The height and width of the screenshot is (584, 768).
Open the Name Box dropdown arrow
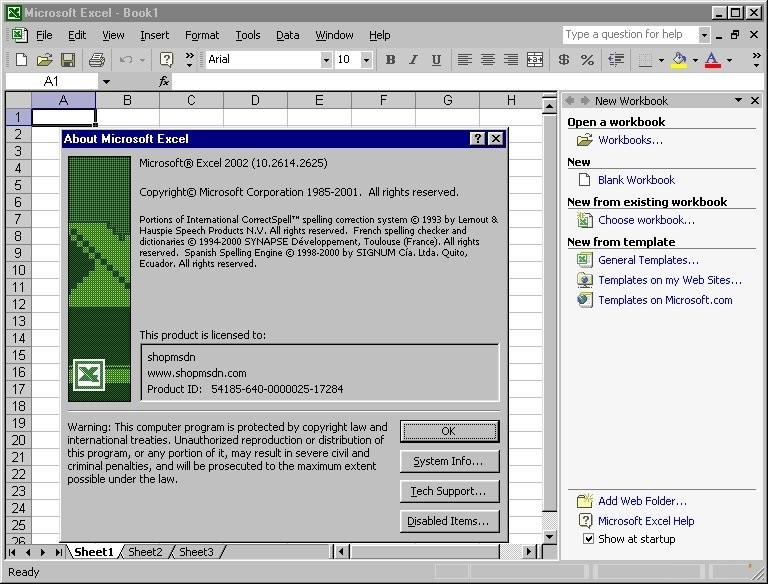pos(106,81)
